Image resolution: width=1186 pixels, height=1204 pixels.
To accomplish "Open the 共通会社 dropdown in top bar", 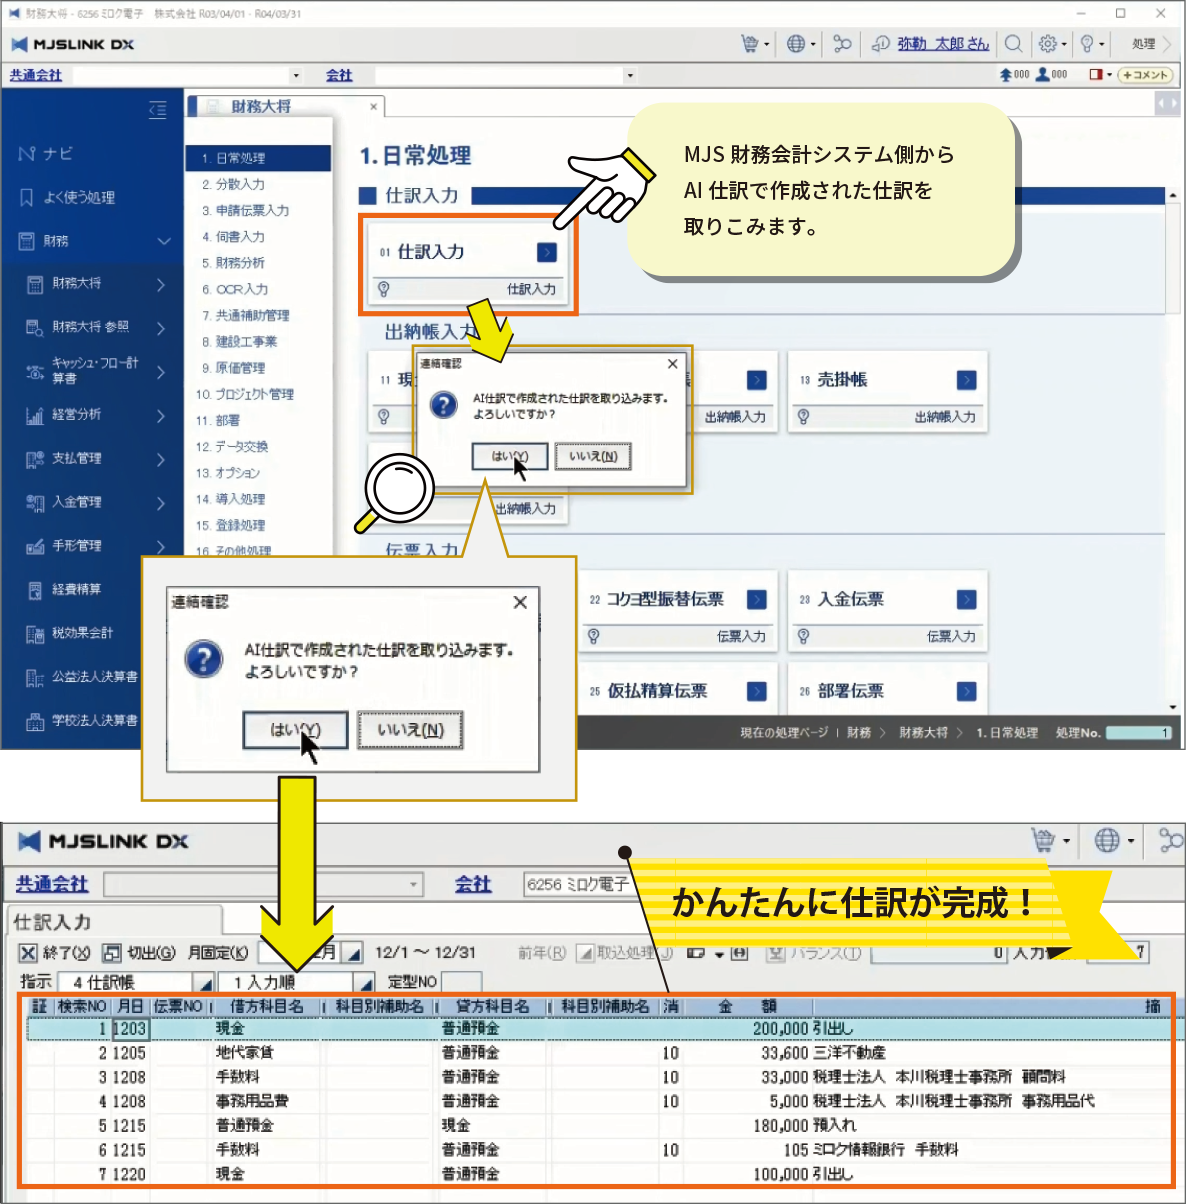I will click(x=295, y=75).
